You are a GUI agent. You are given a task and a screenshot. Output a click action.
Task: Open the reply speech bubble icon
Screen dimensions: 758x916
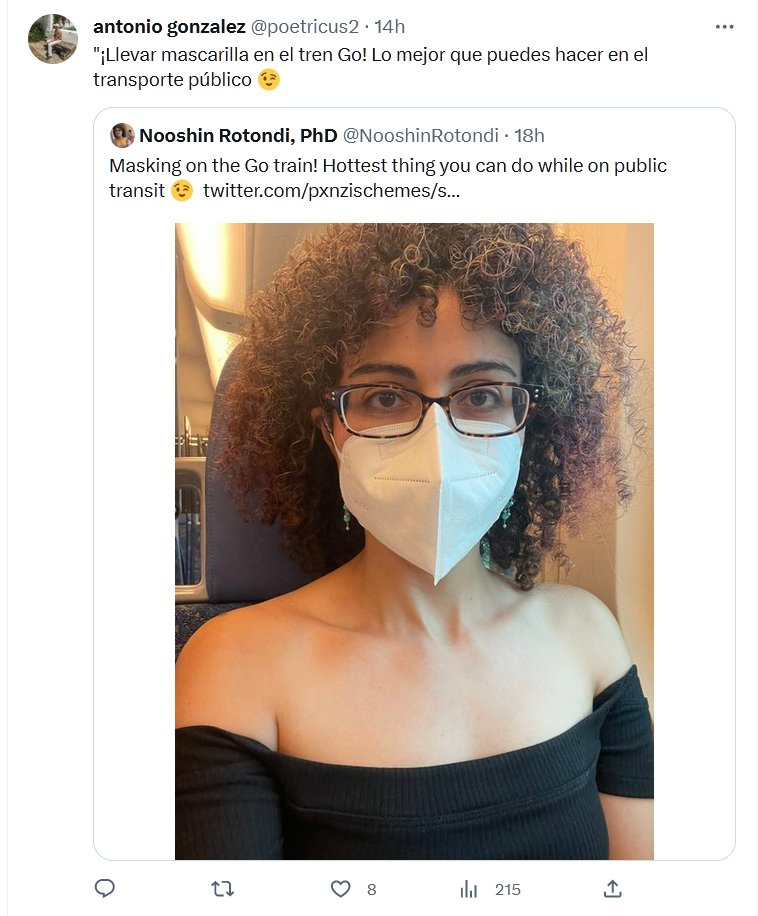point(104,889)
